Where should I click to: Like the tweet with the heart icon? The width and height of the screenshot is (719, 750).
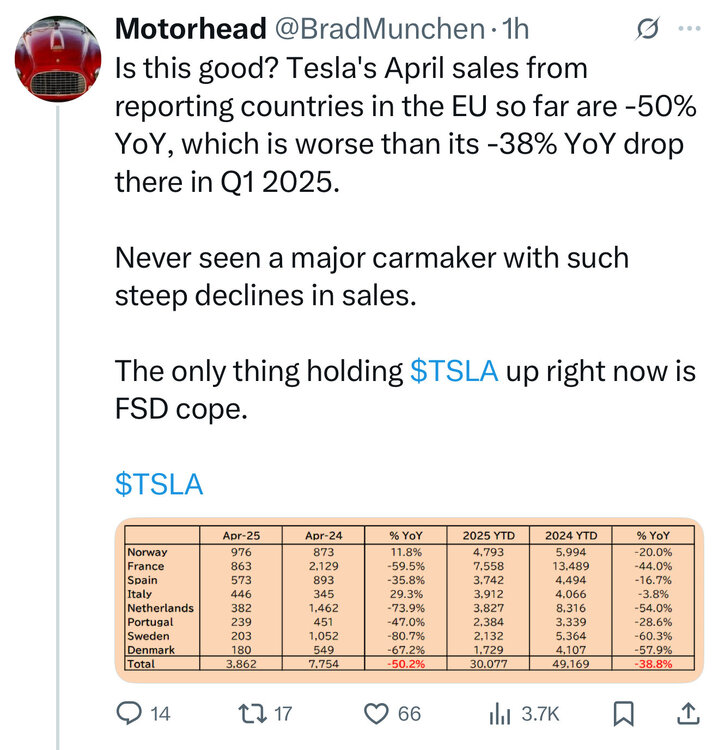[377, 713]
